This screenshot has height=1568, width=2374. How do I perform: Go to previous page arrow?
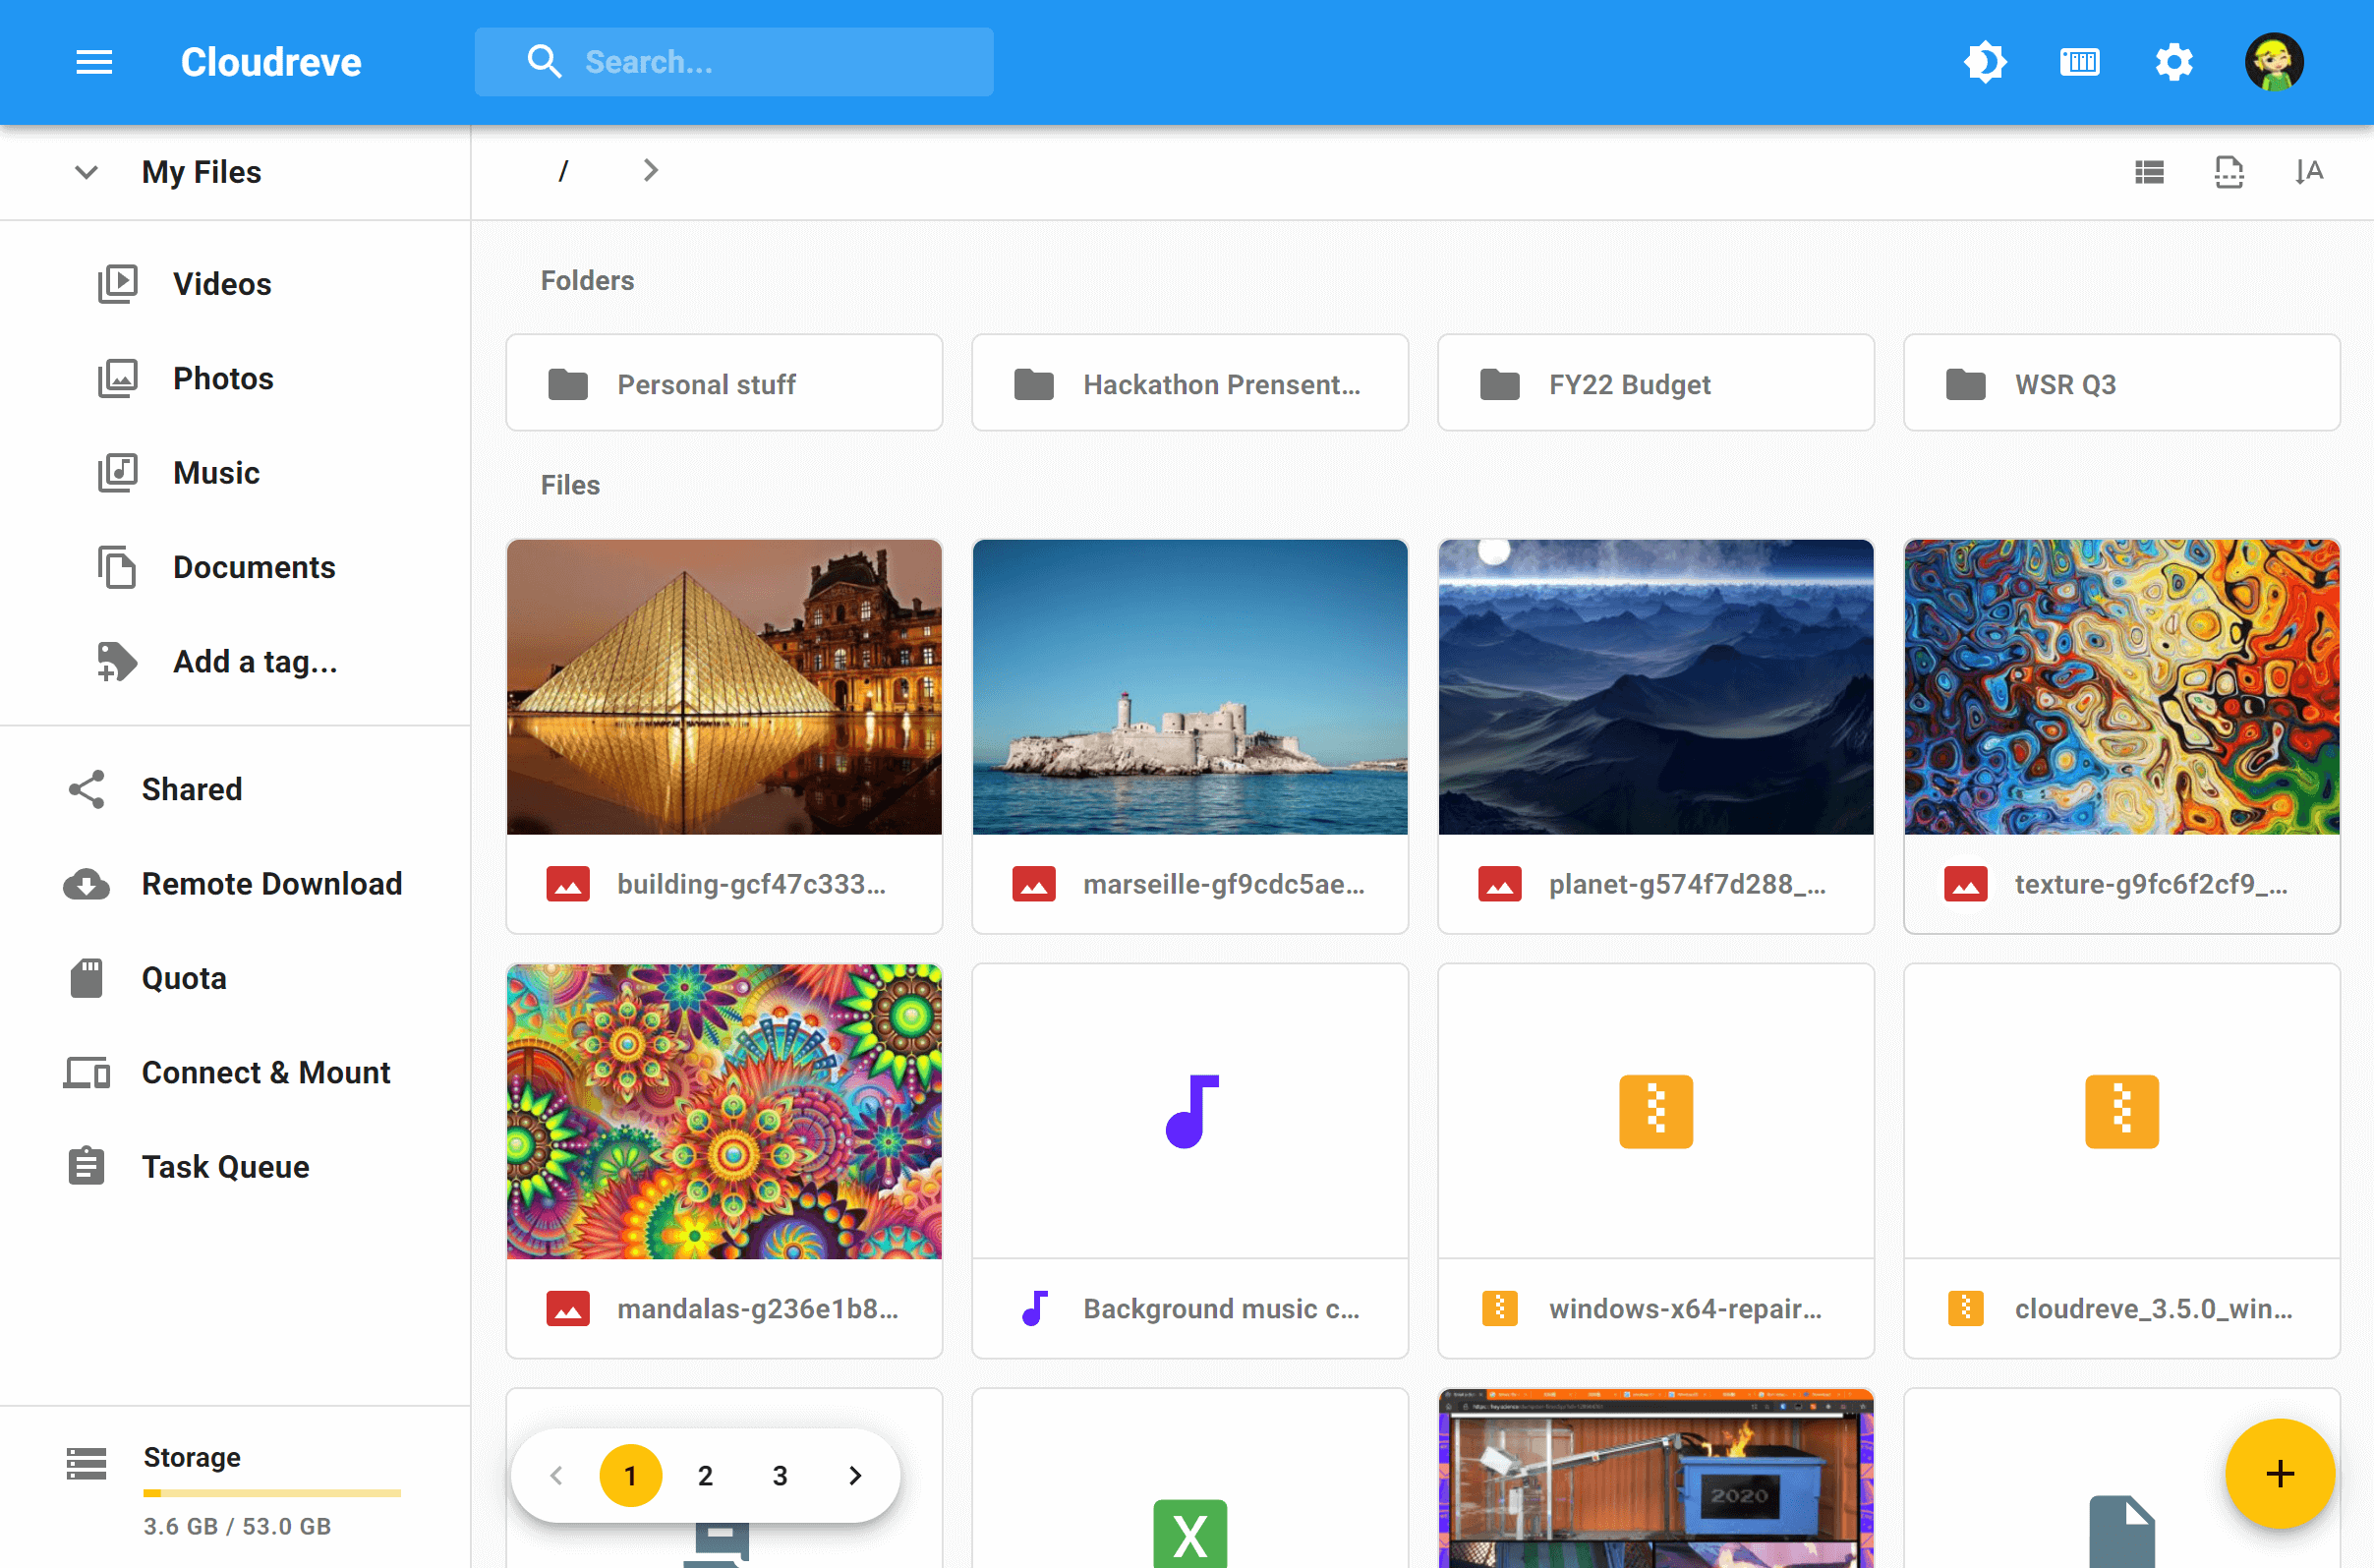click(557, 1475)
